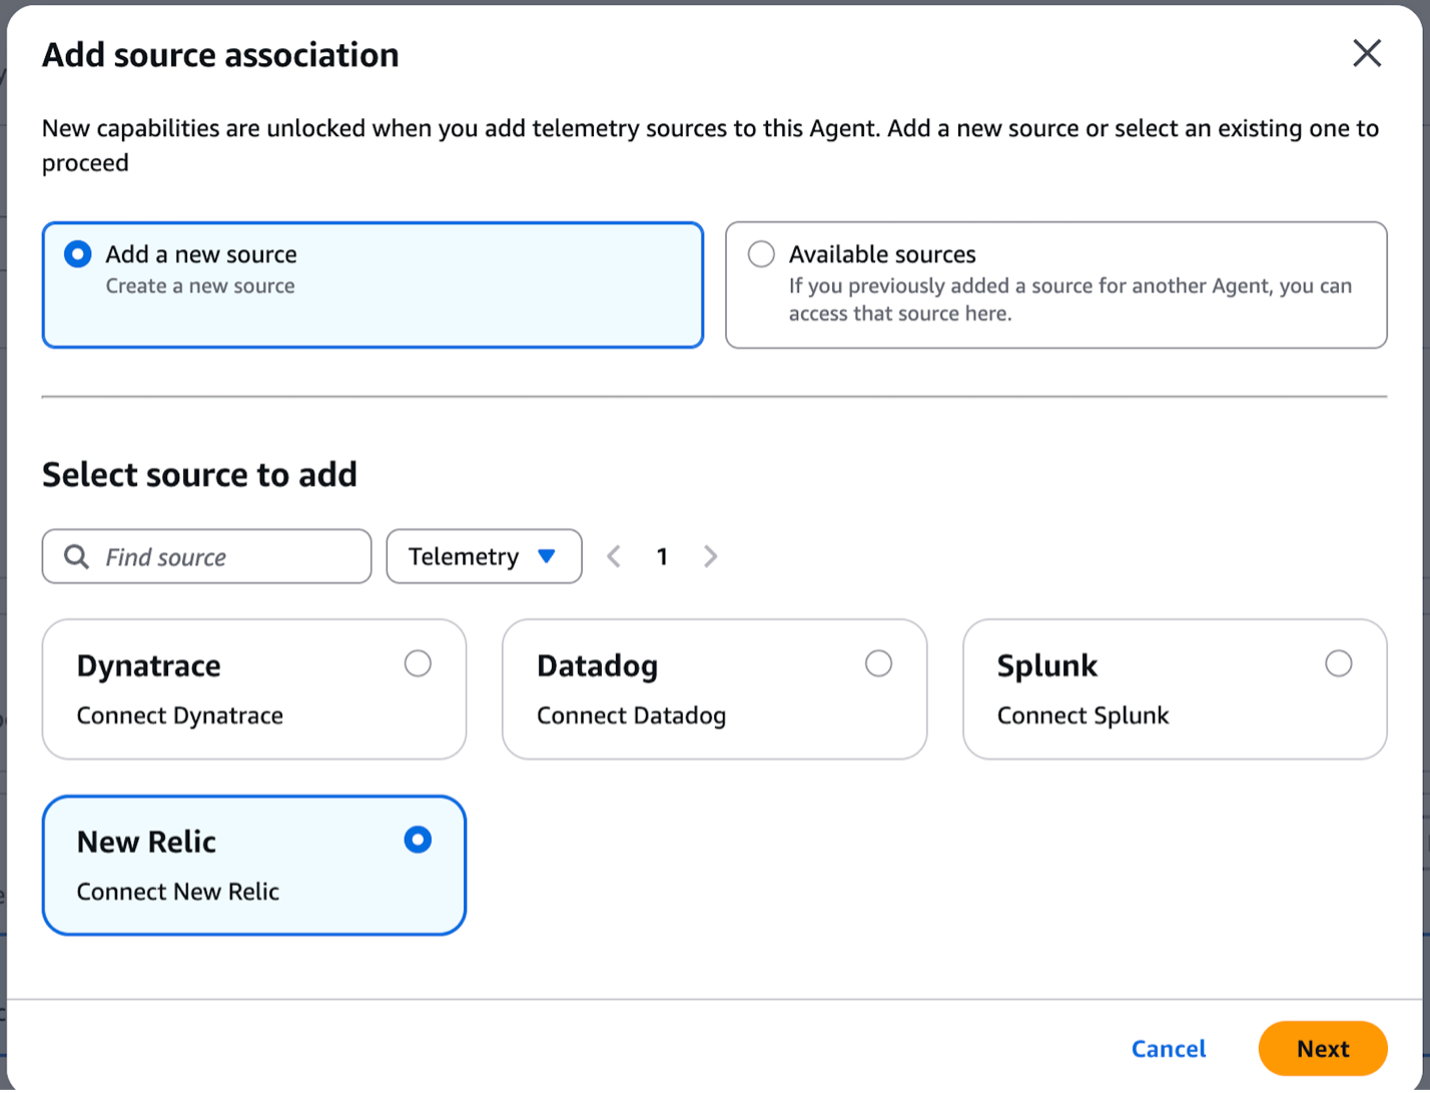Click the X to close Add source association dialog
The image size is (1430, 1093).
click(x=1366, y=54)
